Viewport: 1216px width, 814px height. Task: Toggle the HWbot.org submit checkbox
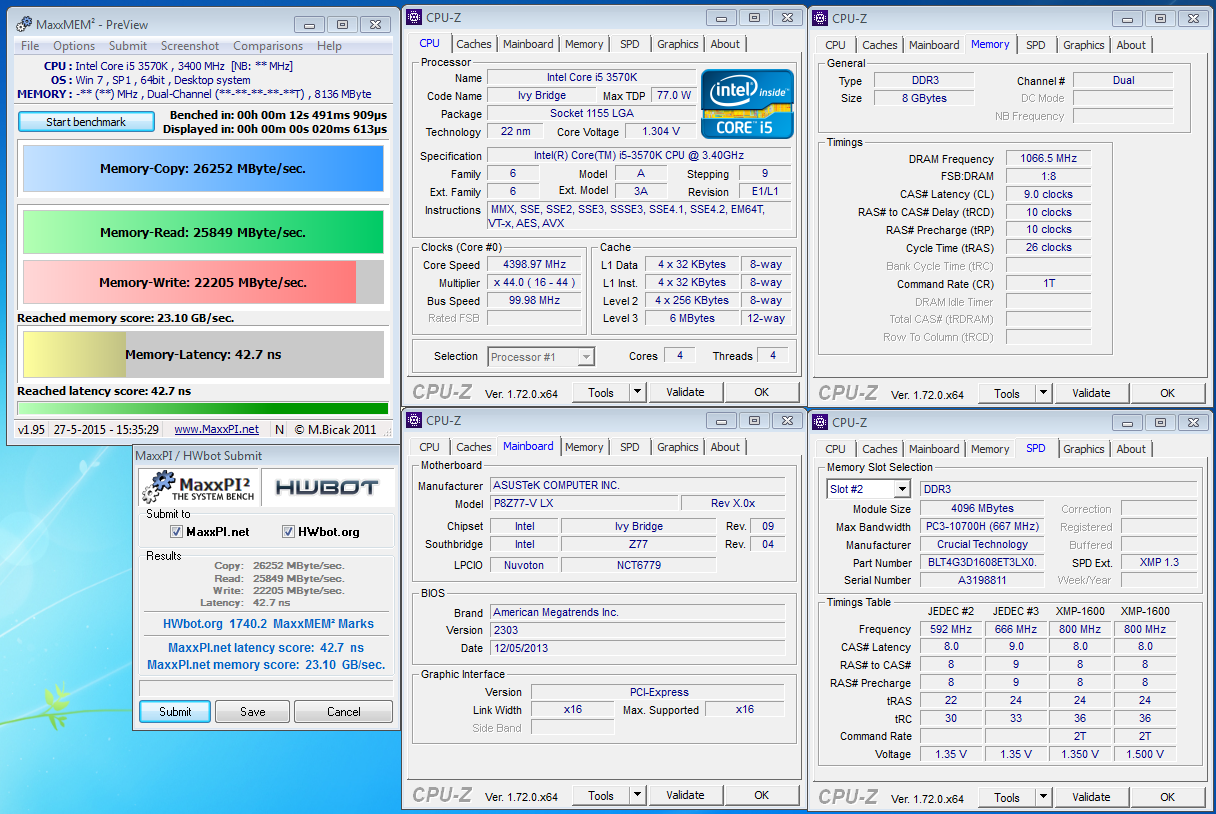point(289,532)
